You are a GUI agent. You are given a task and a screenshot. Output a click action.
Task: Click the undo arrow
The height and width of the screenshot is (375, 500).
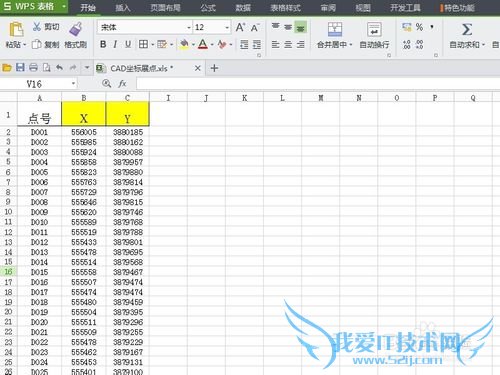click(60, 68)
